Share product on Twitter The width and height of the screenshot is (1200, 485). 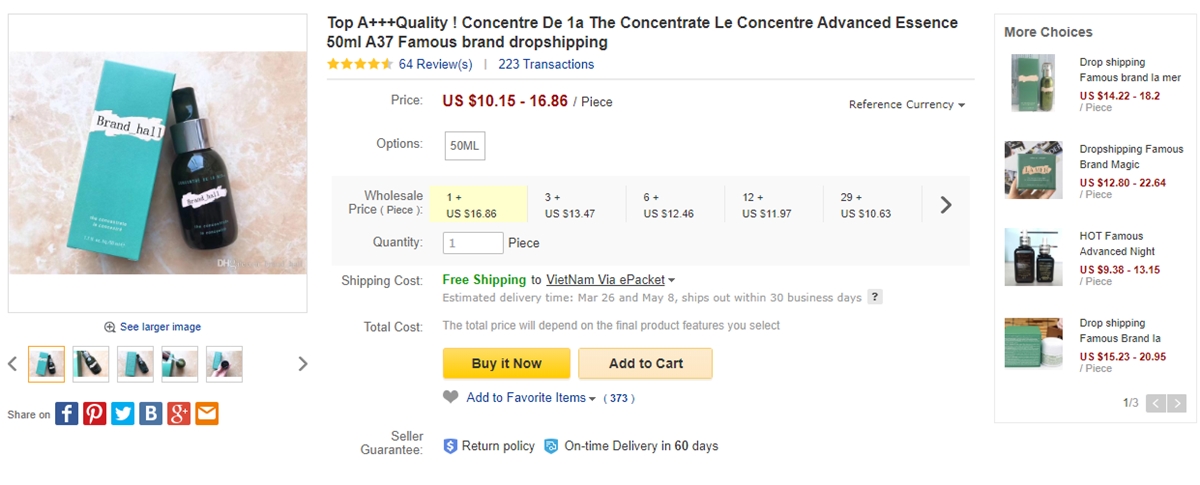coord(122,413)
